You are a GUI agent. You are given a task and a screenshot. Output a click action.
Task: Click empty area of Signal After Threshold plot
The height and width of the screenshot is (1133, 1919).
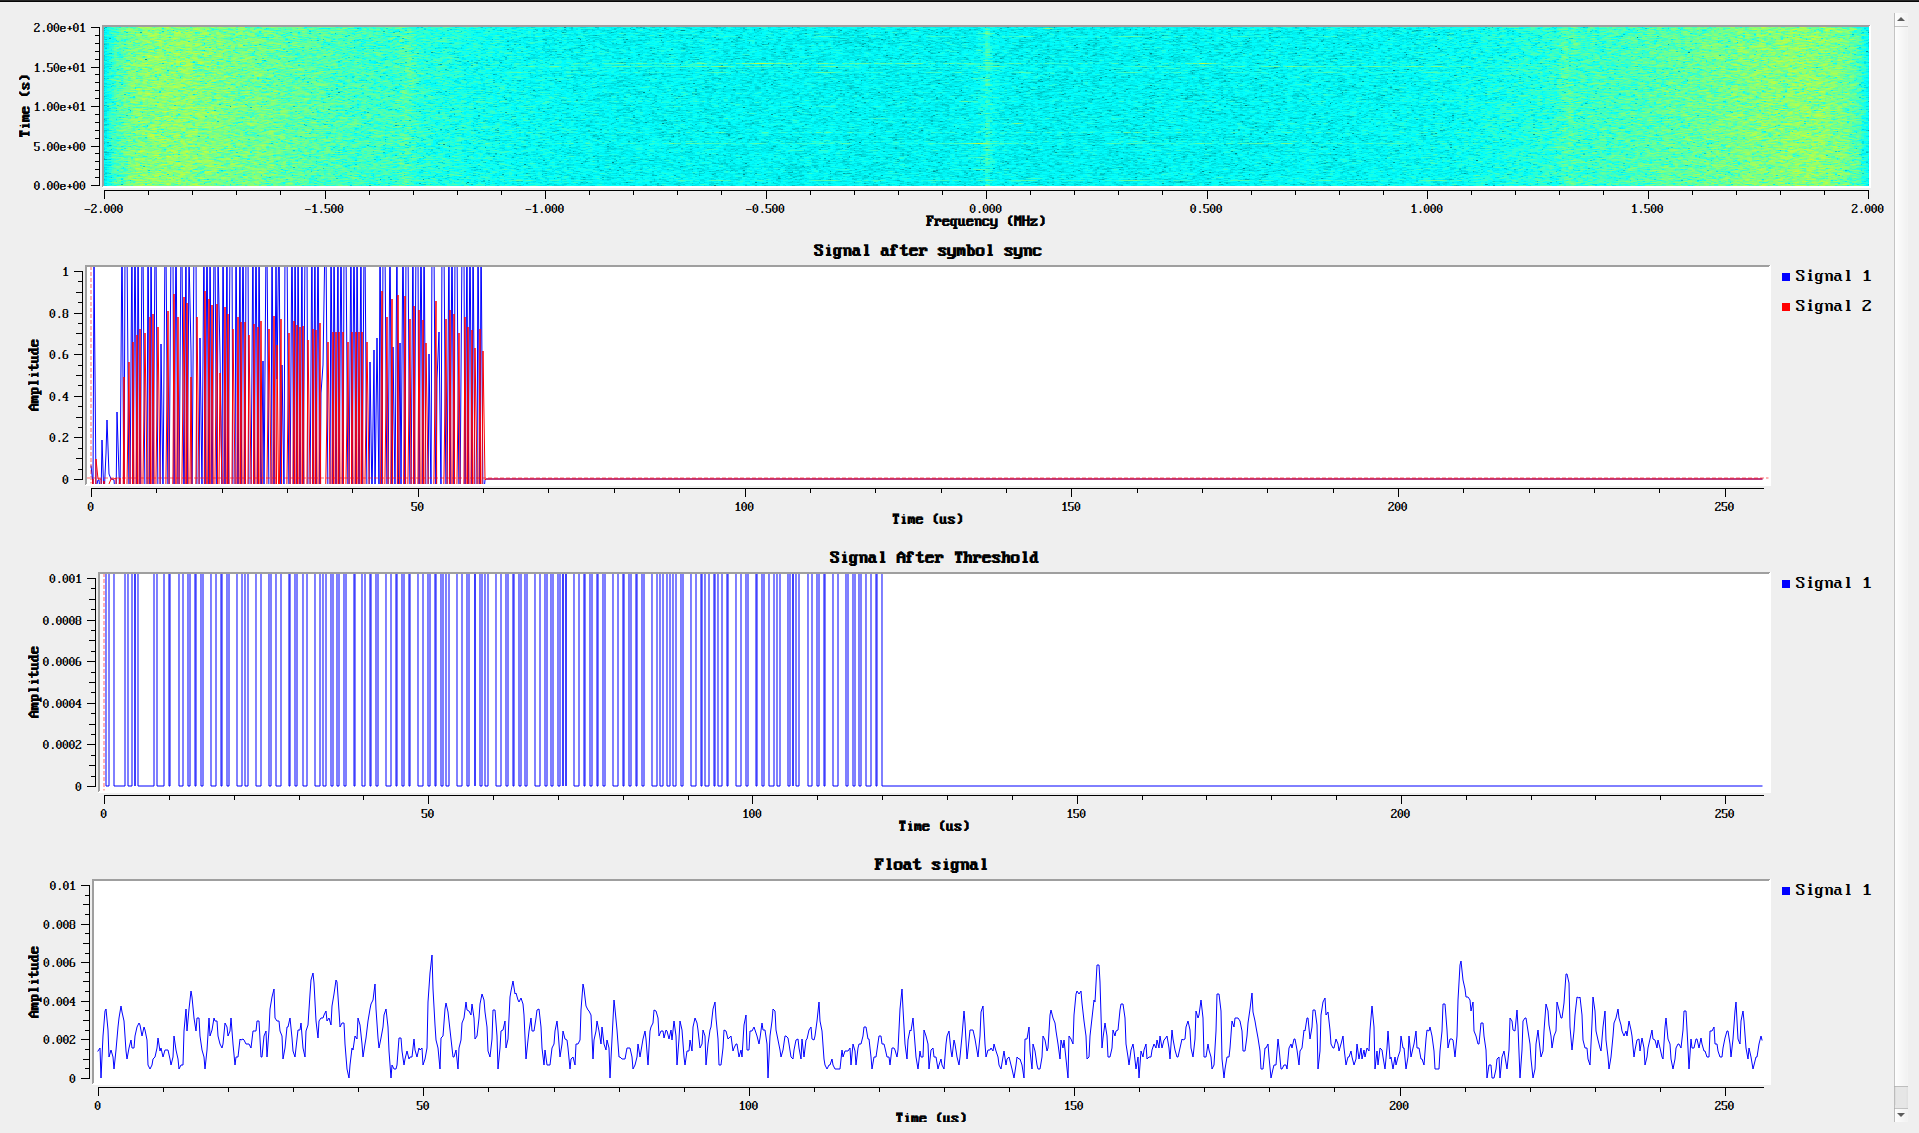(1320, 680)
